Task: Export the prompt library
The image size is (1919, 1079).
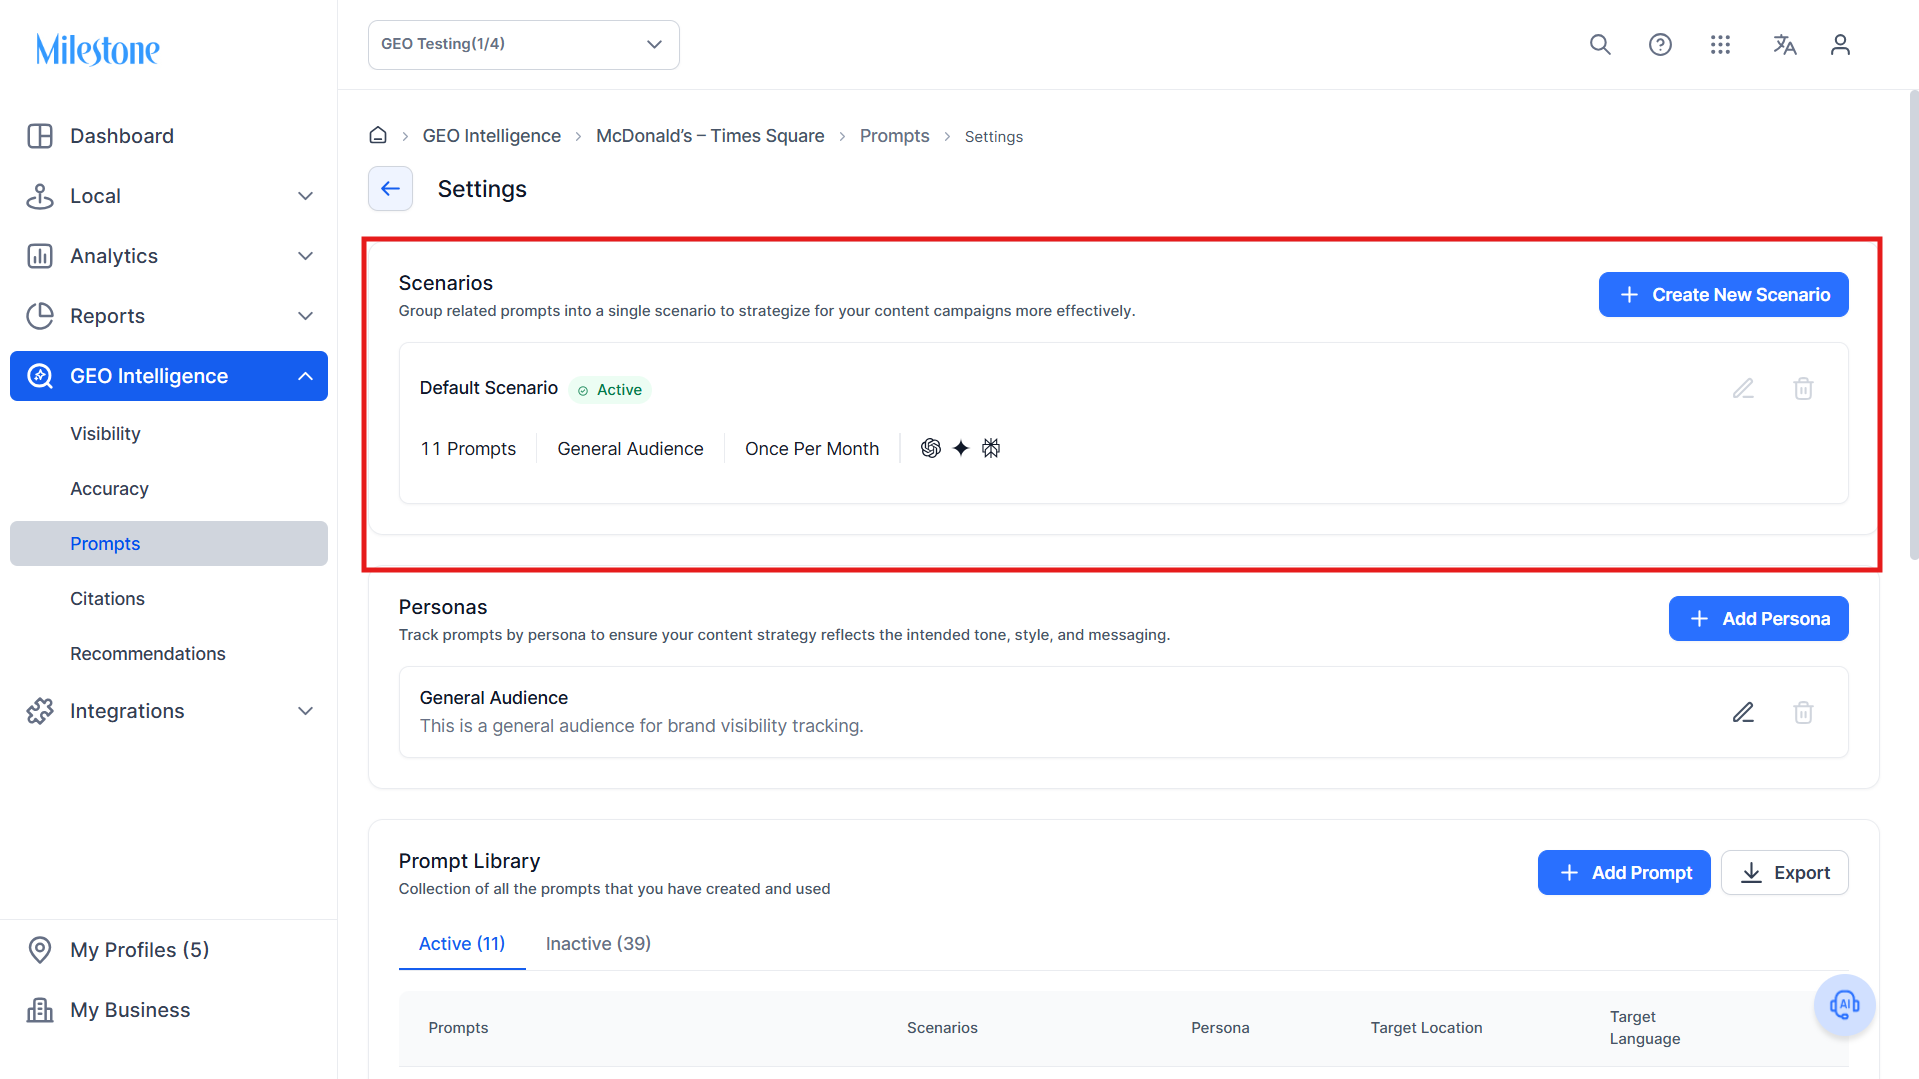Action: (1785, 873)
